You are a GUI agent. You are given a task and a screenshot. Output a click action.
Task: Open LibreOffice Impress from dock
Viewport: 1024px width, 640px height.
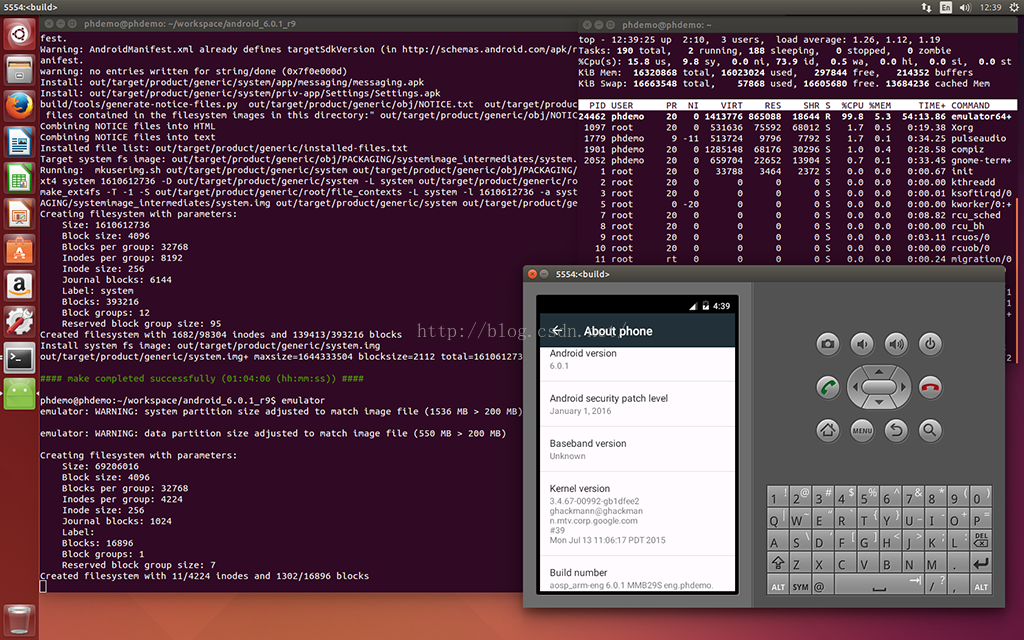(x=20, y=214)
